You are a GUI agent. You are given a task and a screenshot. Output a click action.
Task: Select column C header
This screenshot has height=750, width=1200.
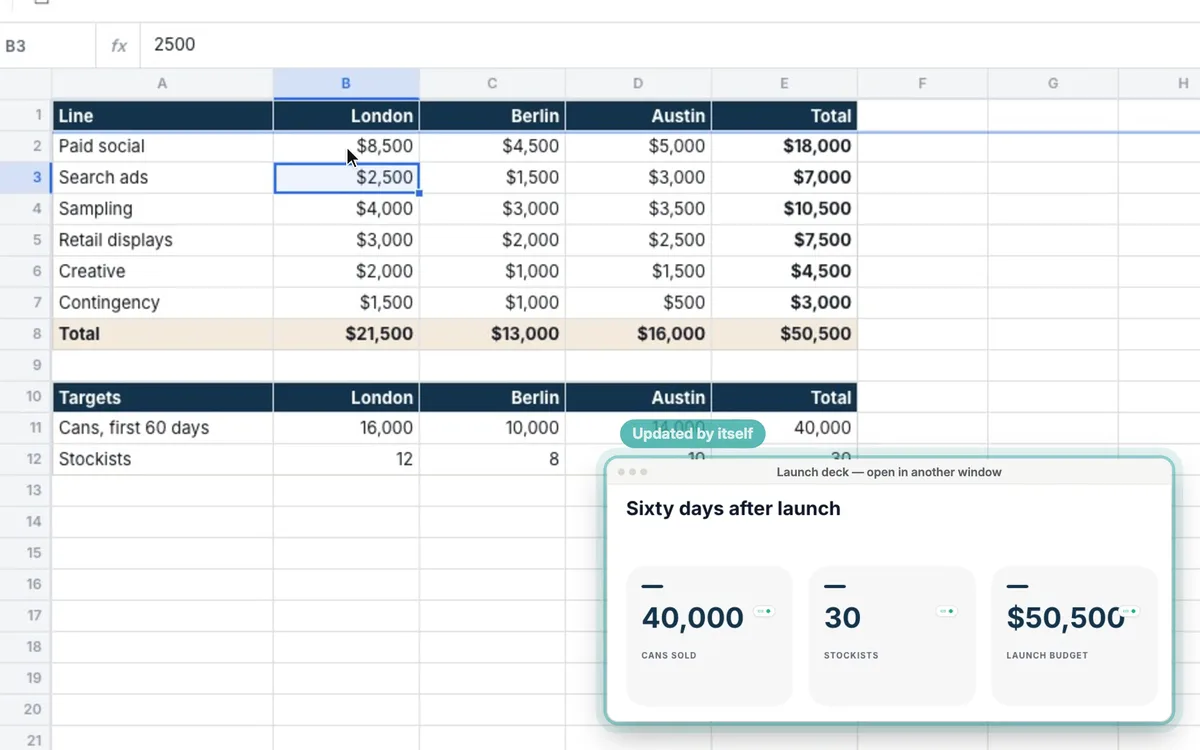click(492, 84)
